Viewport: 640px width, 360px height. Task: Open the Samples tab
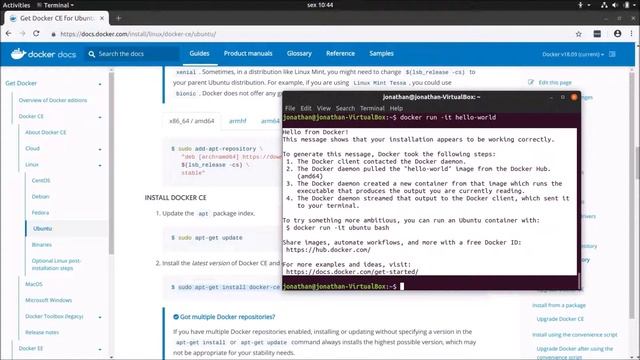382,53
